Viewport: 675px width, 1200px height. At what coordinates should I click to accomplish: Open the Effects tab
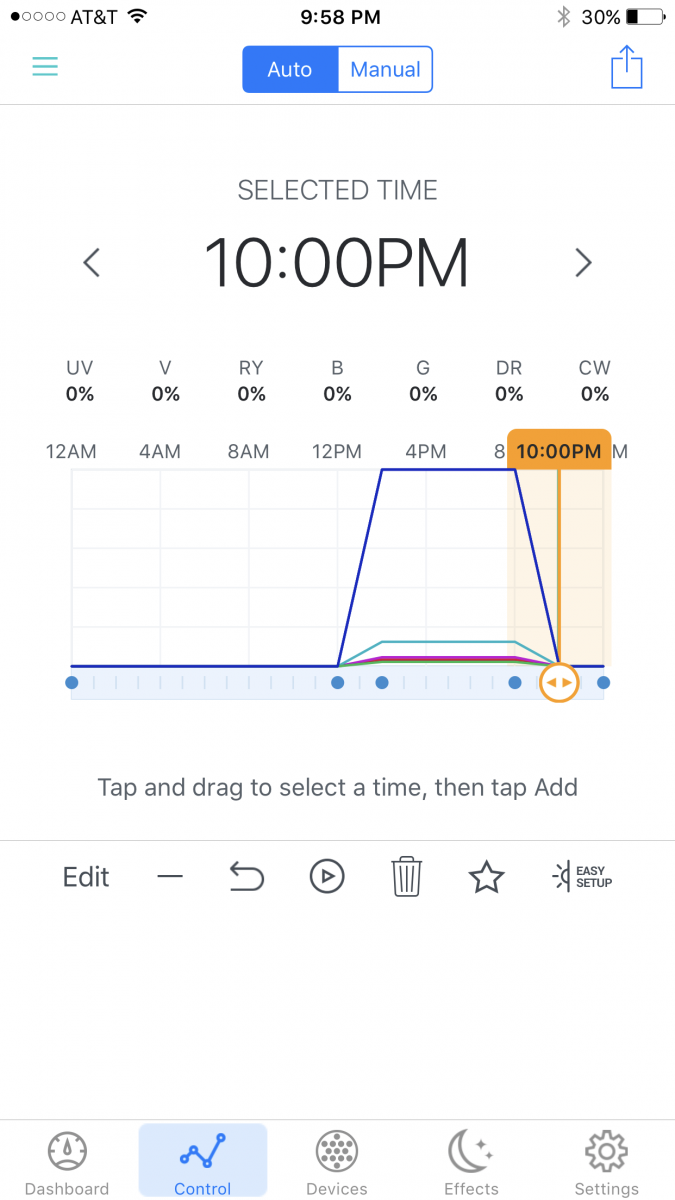coord(471,1162)
